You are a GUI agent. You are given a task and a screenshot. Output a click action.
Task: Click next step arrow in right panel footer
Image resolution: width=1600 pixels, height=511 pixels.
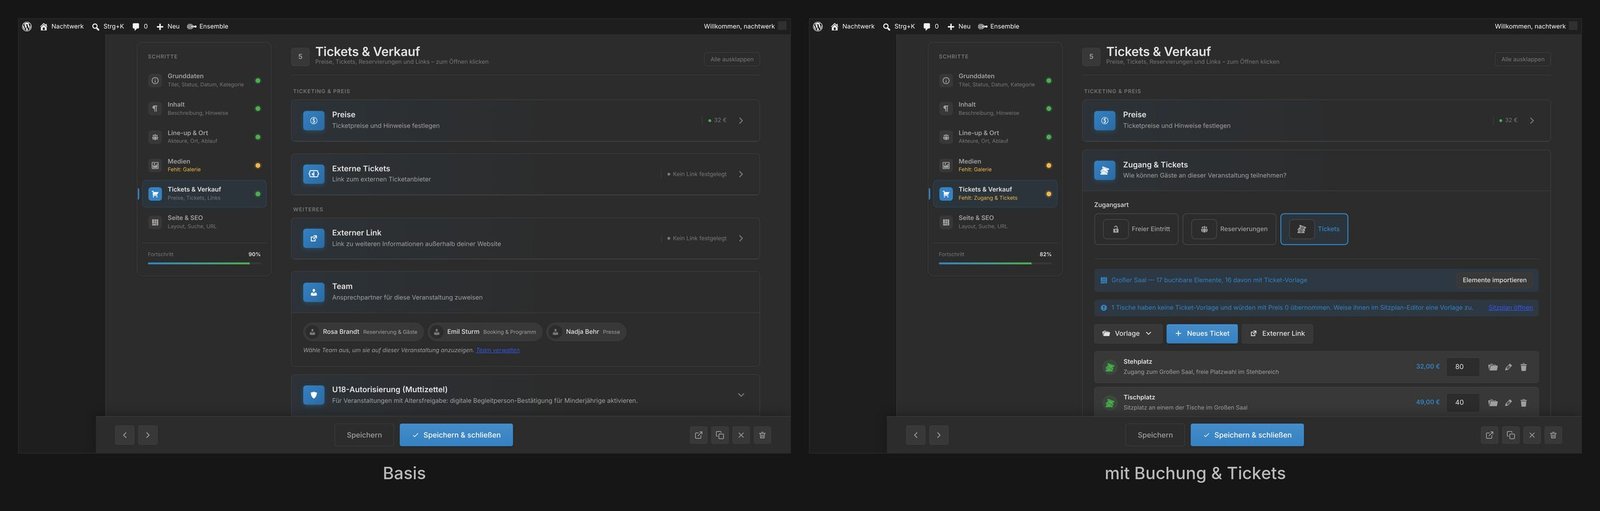coord(938,435)
